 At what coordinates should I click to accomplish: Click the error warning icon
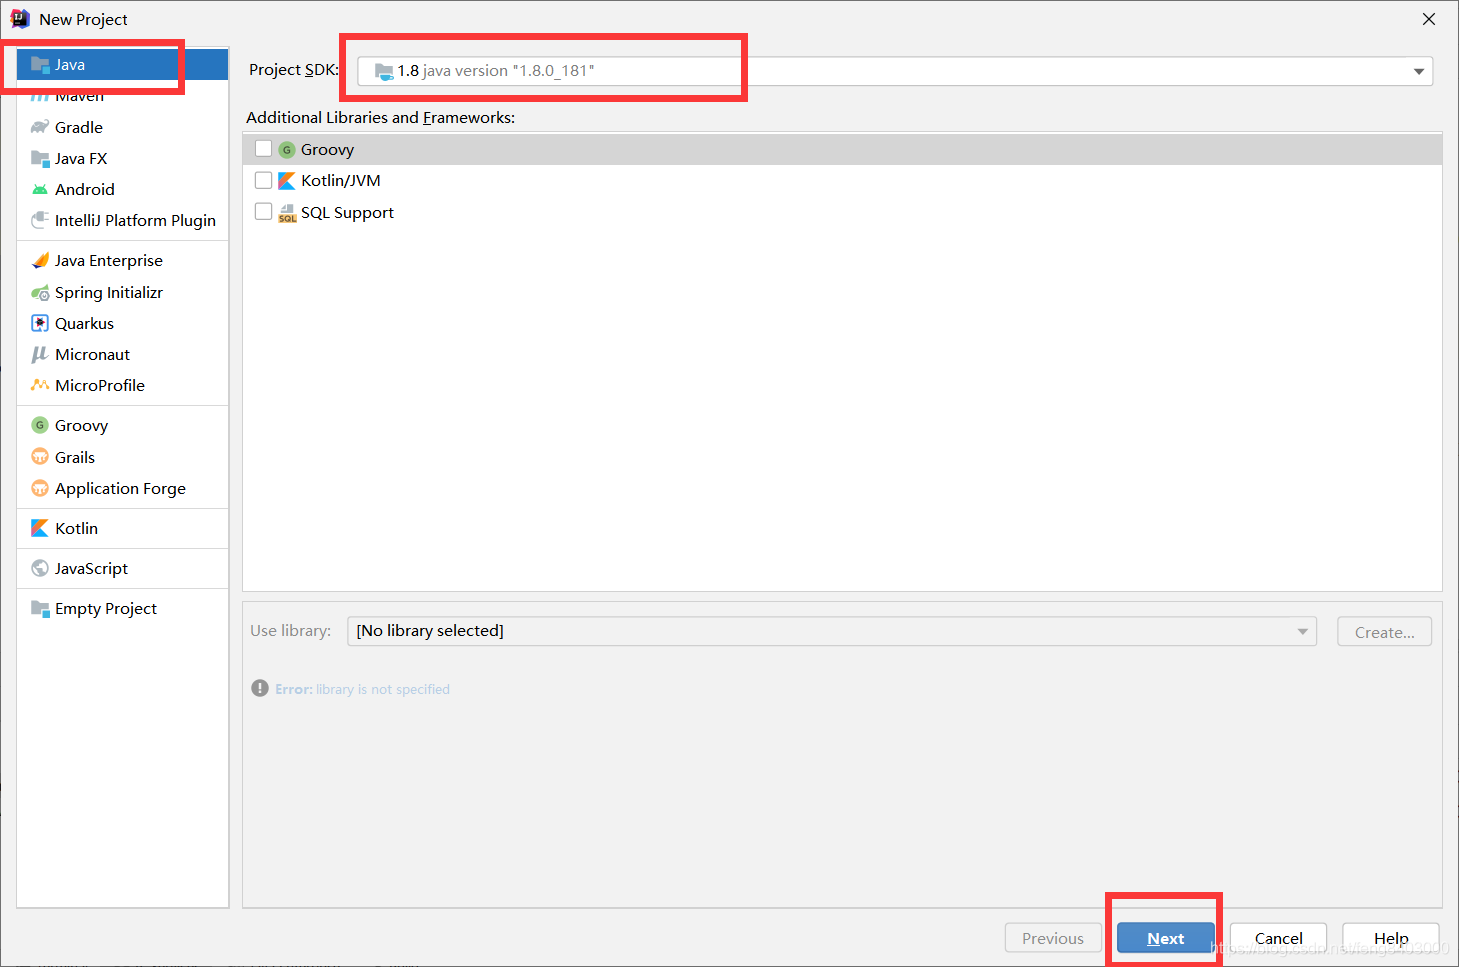[x=260, y=688]
